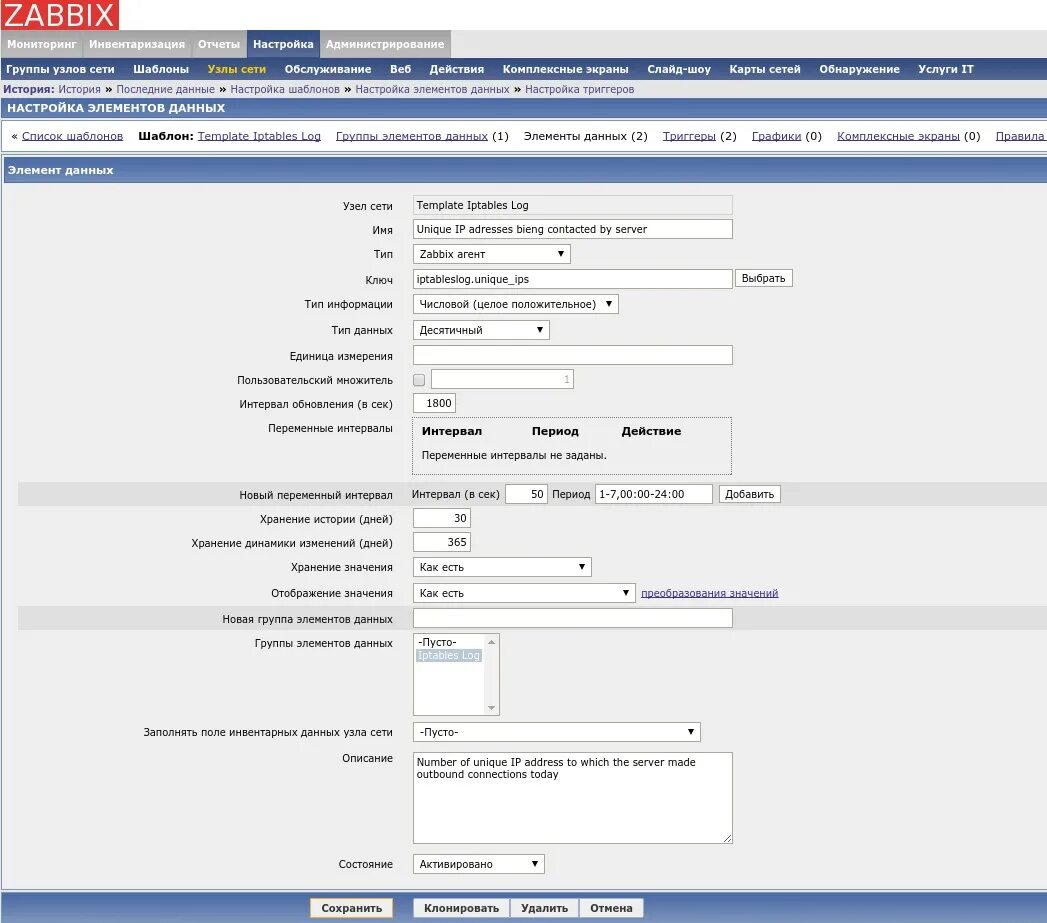Go to Группы узлов сети submenu
This screenshot has width=1047, height=923.
point(60,69)
